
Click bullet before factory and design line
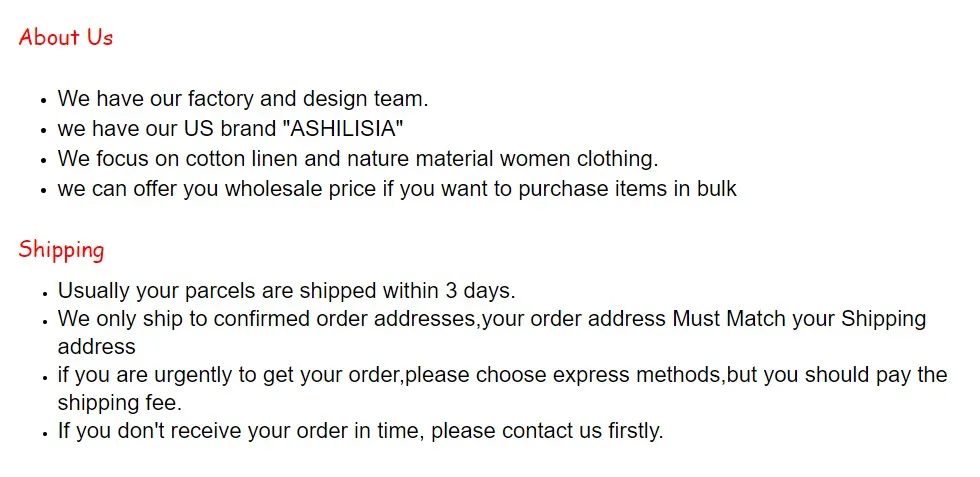tap(44, 102)
